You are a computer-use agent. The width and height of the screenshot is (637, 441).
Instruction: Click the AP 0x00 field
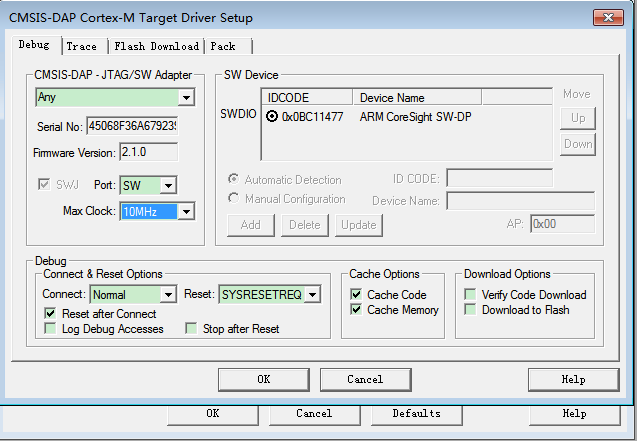pyautogui.click(x=562, y=224)
